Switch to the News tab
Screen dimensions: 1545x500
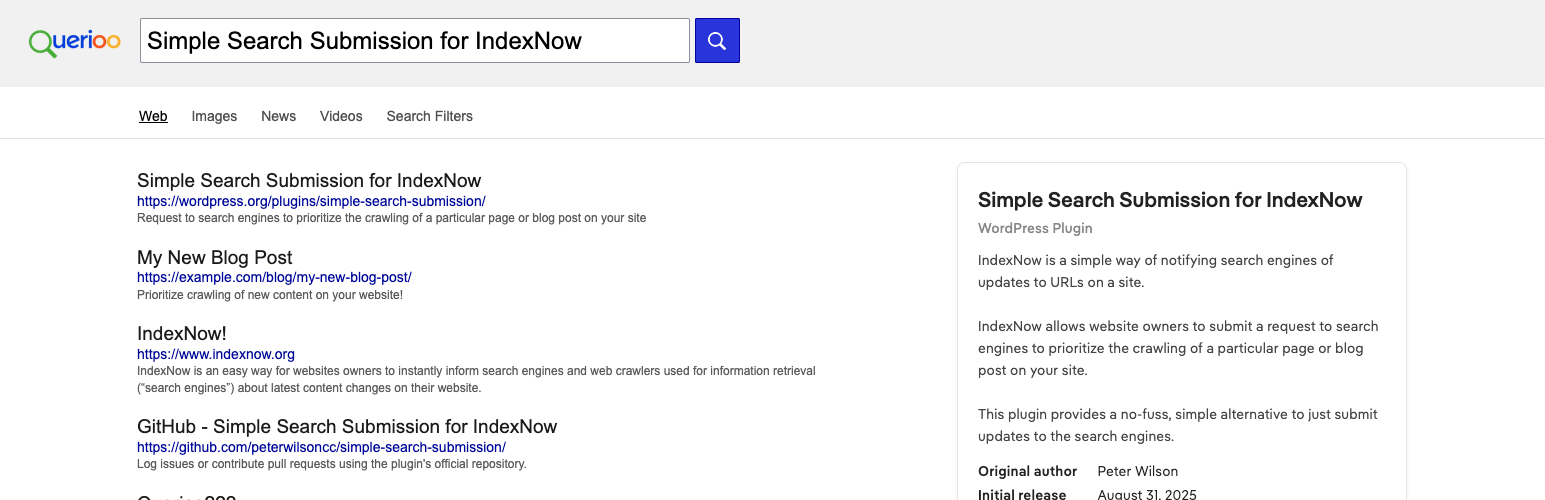pos(278,116)
